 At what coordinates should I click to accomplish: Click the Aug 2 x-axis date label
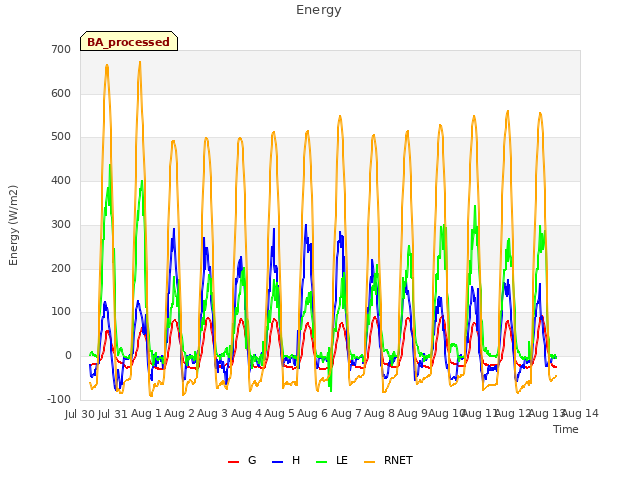point(179,413)
